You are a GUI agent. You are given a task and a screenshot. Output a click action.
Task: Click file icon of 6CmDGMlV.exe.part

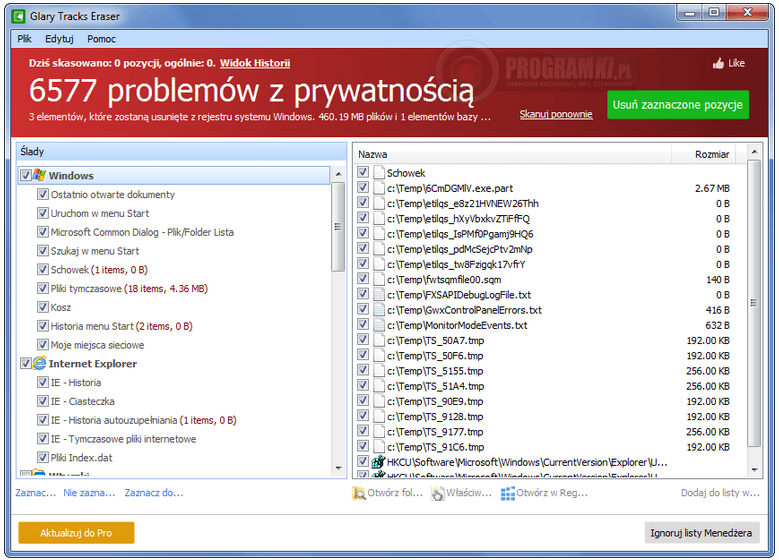pyautogui.click(x=379, y=188)
